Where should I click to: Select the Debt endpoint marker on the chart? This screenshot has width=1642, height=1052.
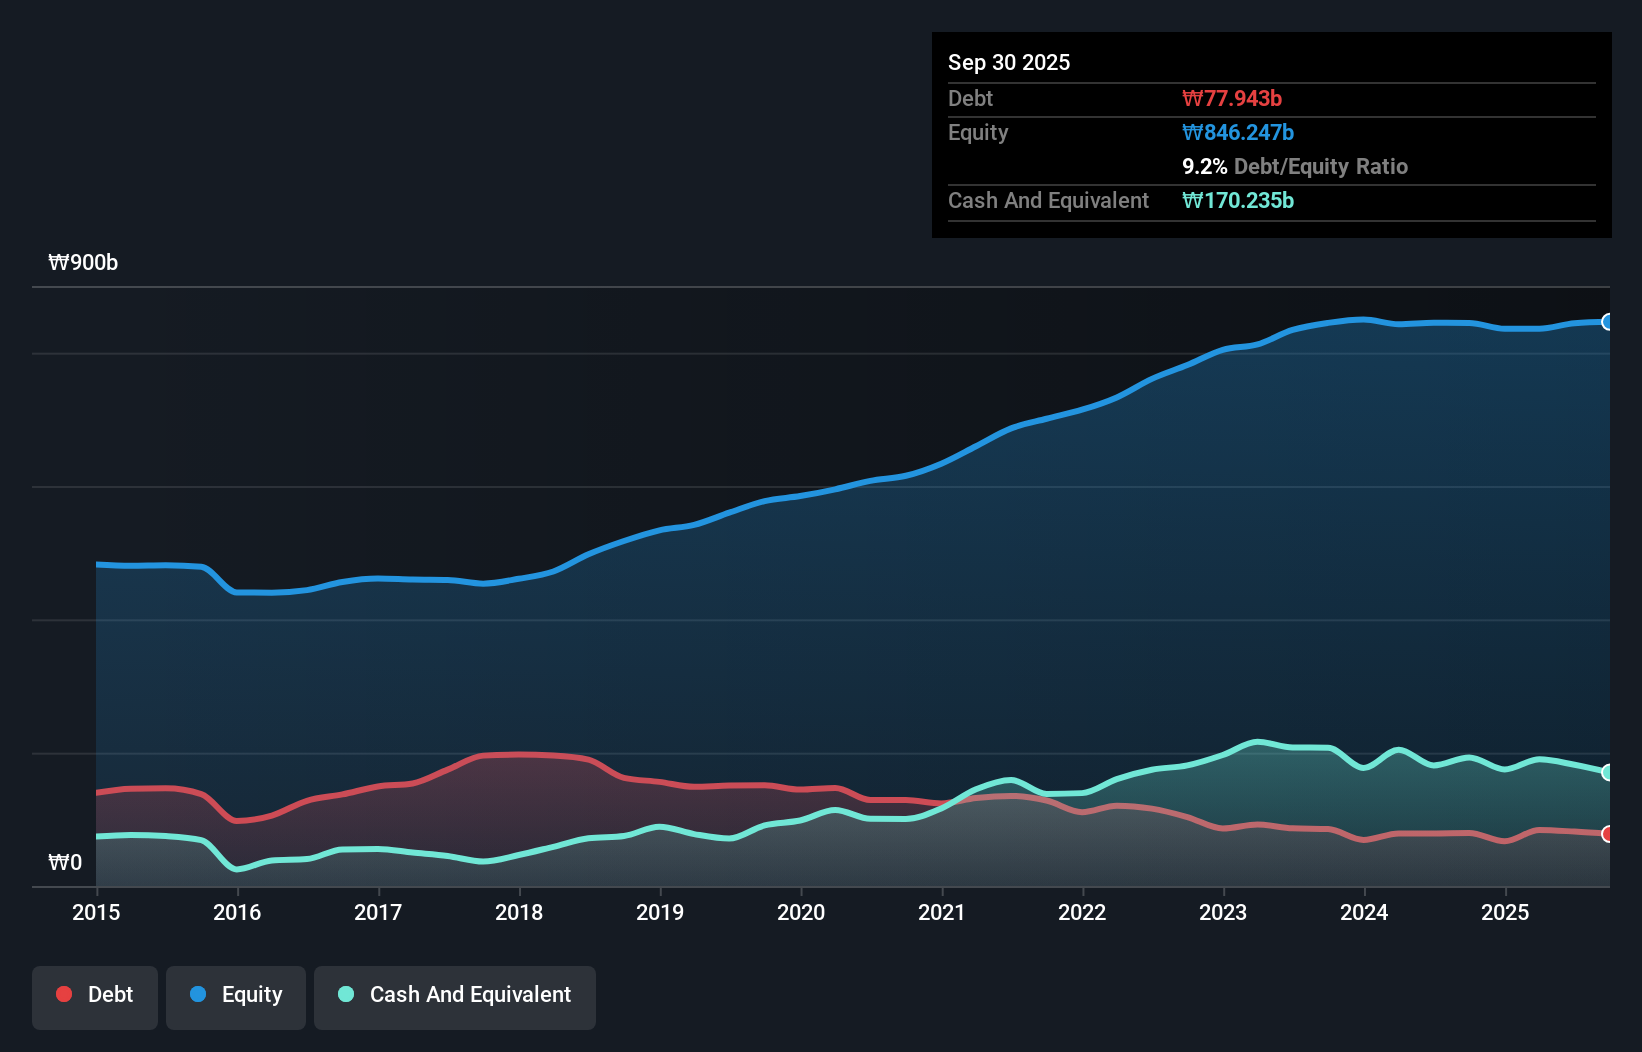click(1608, 833)
